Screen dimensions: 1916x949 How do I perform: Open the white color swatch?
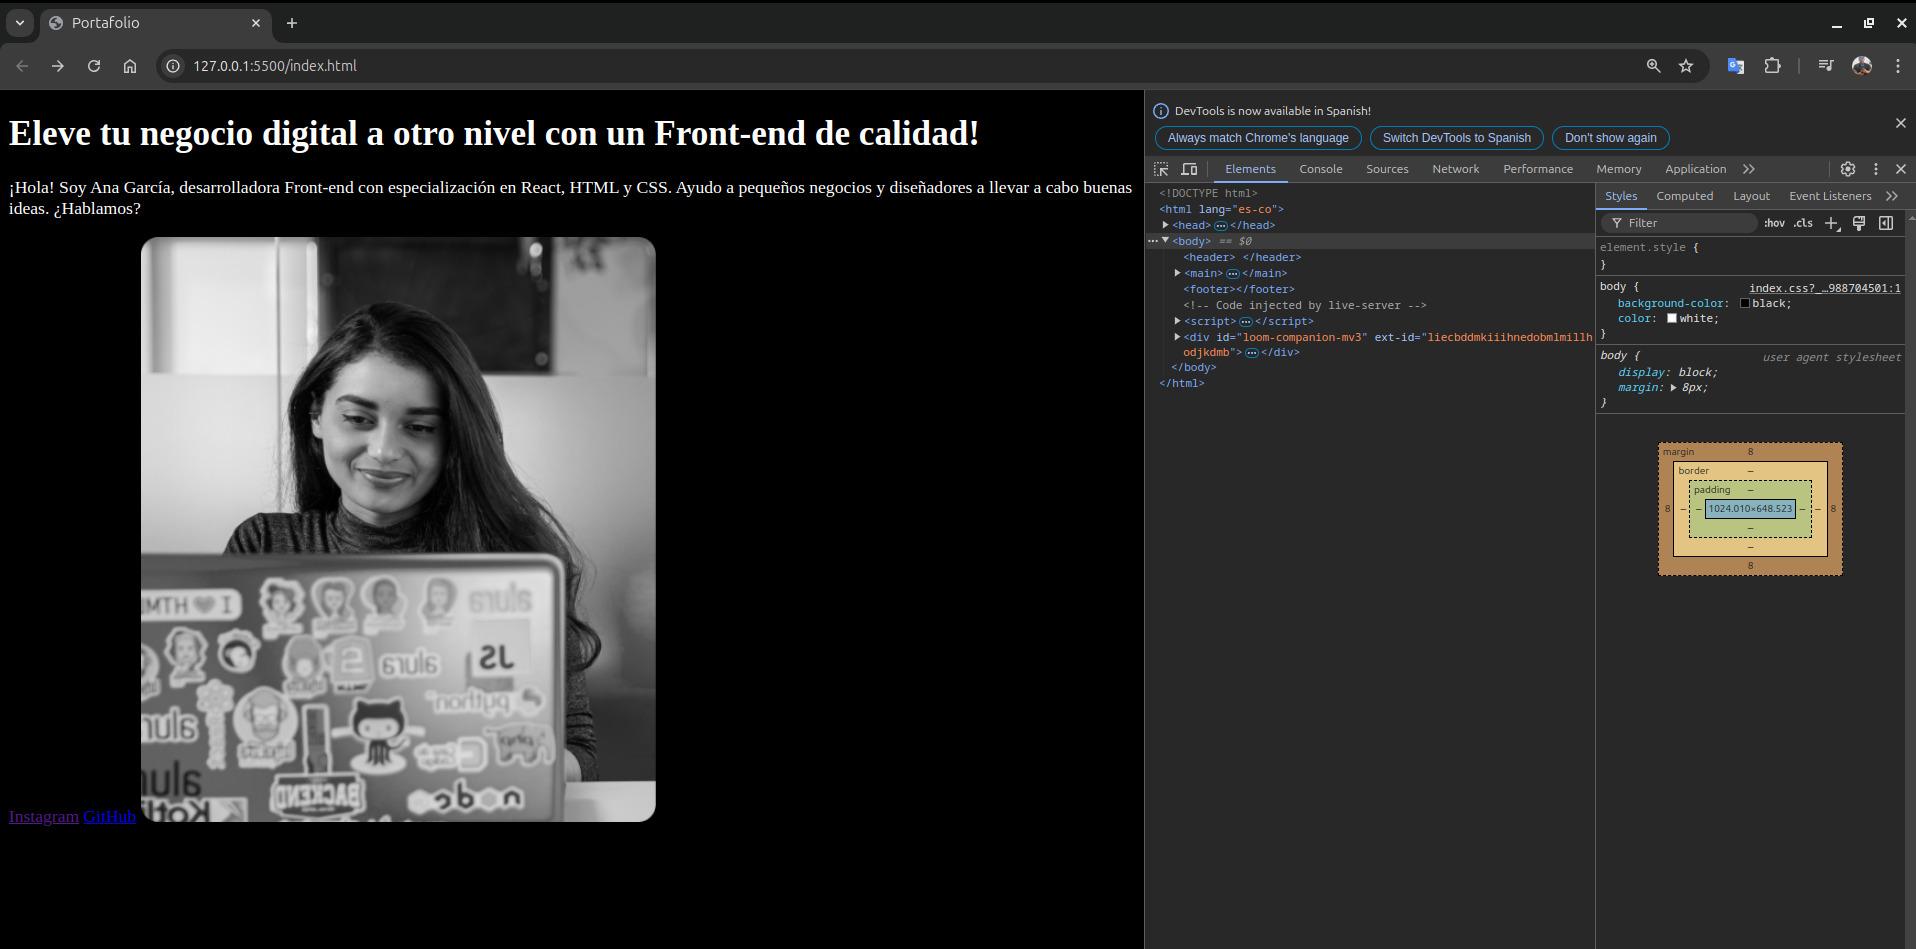(1672, 318)
